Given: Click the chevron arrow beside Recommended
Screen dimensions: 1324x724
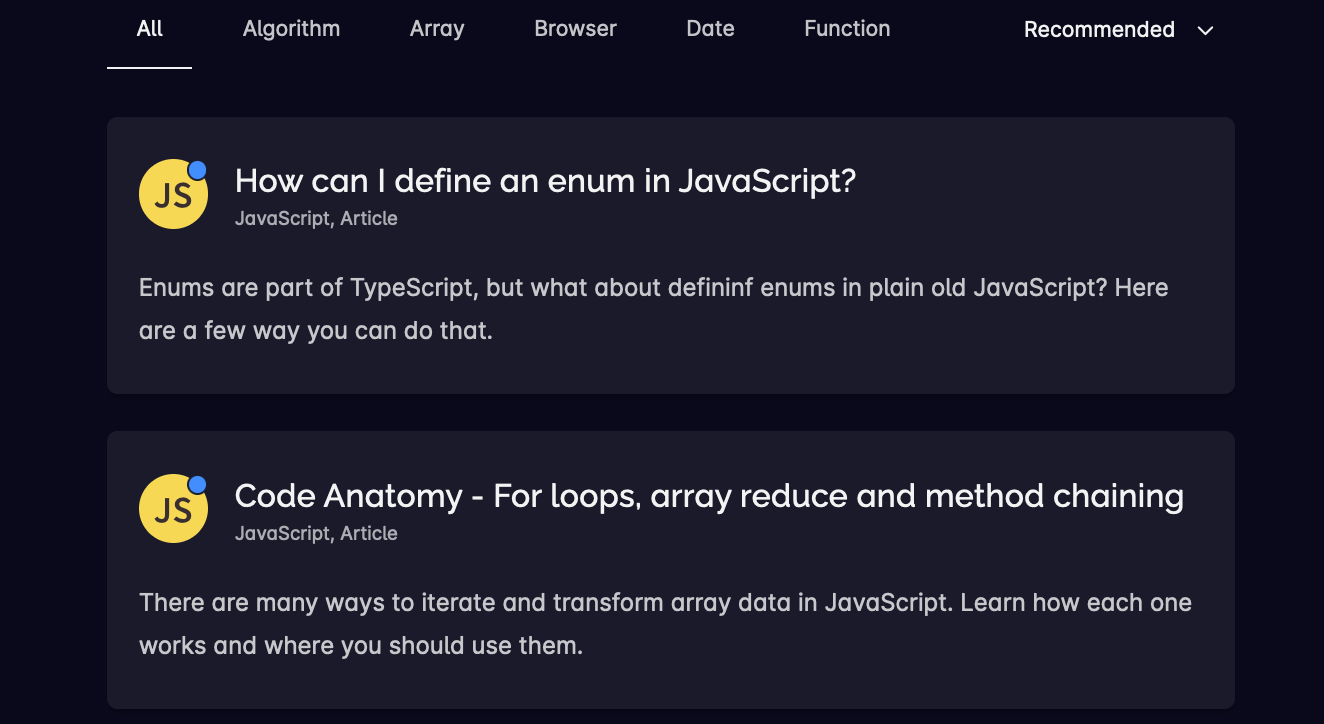Looking at the screenshot, I should (1206, 30).
